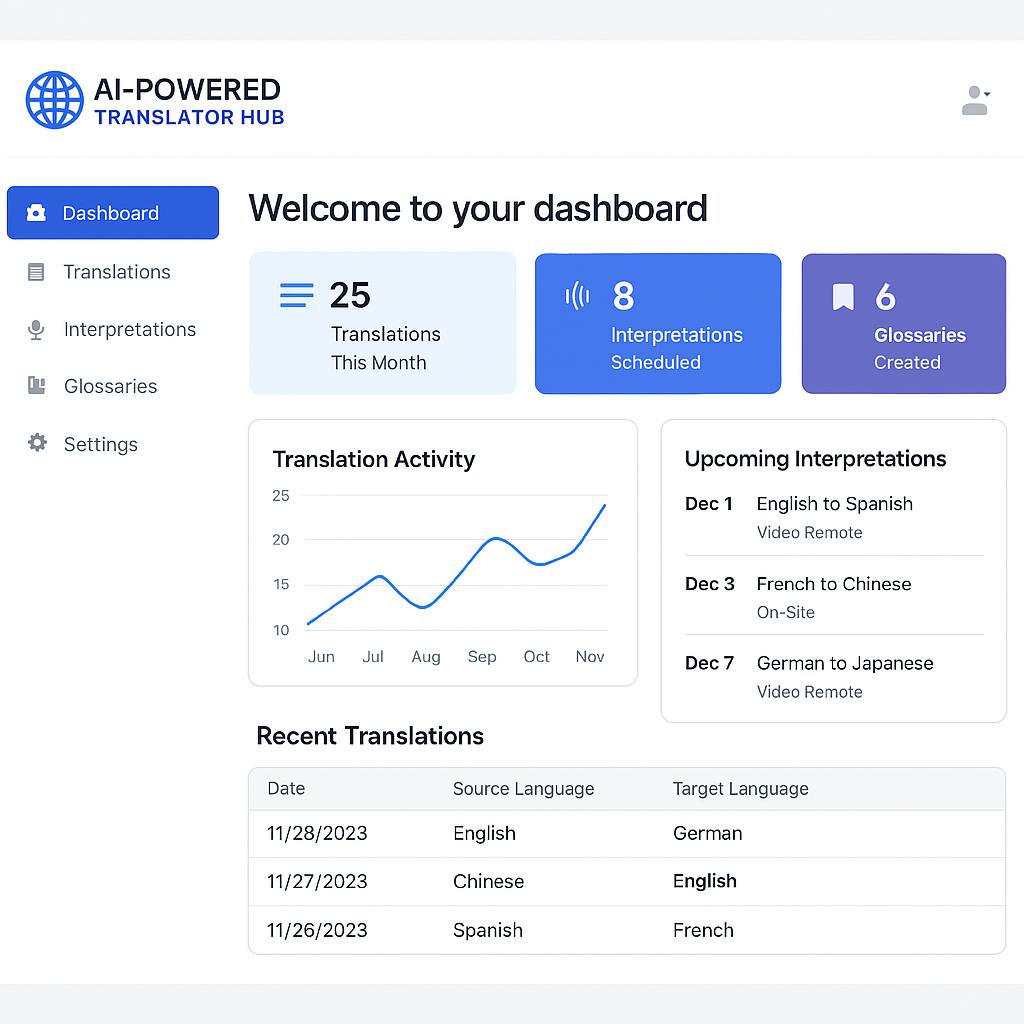Click English target cell in 11/27 row
1024x1024 pixels.
tap(705, 882)
